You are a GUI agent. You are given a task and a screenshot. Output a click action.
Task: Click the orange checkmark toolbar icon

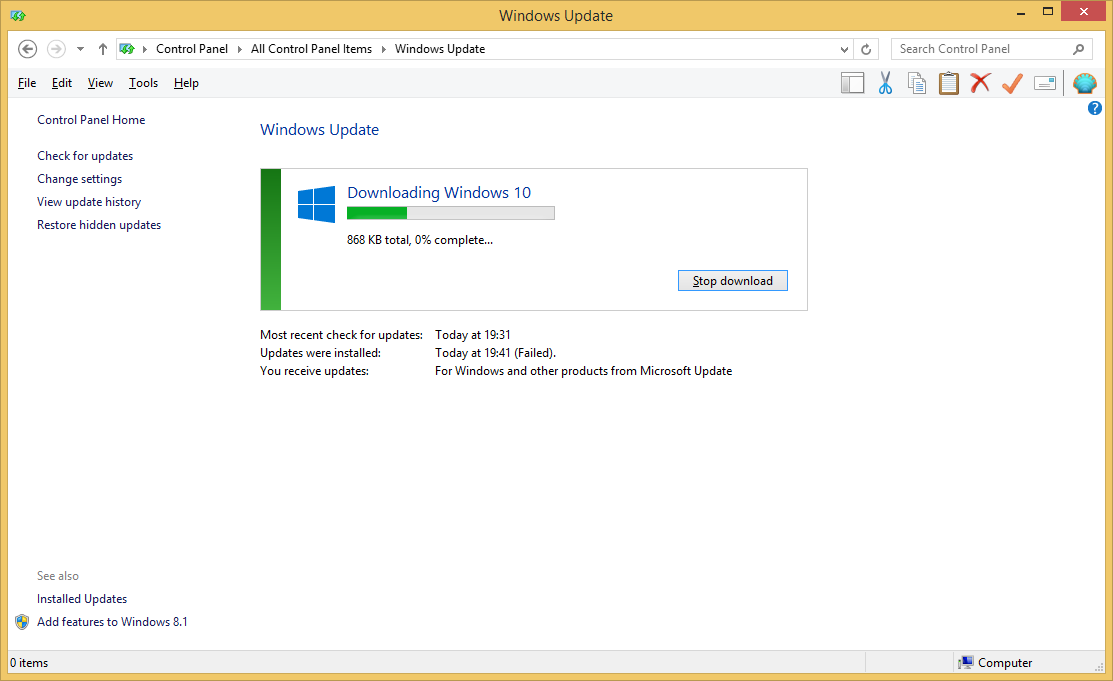coord(1012,83)
